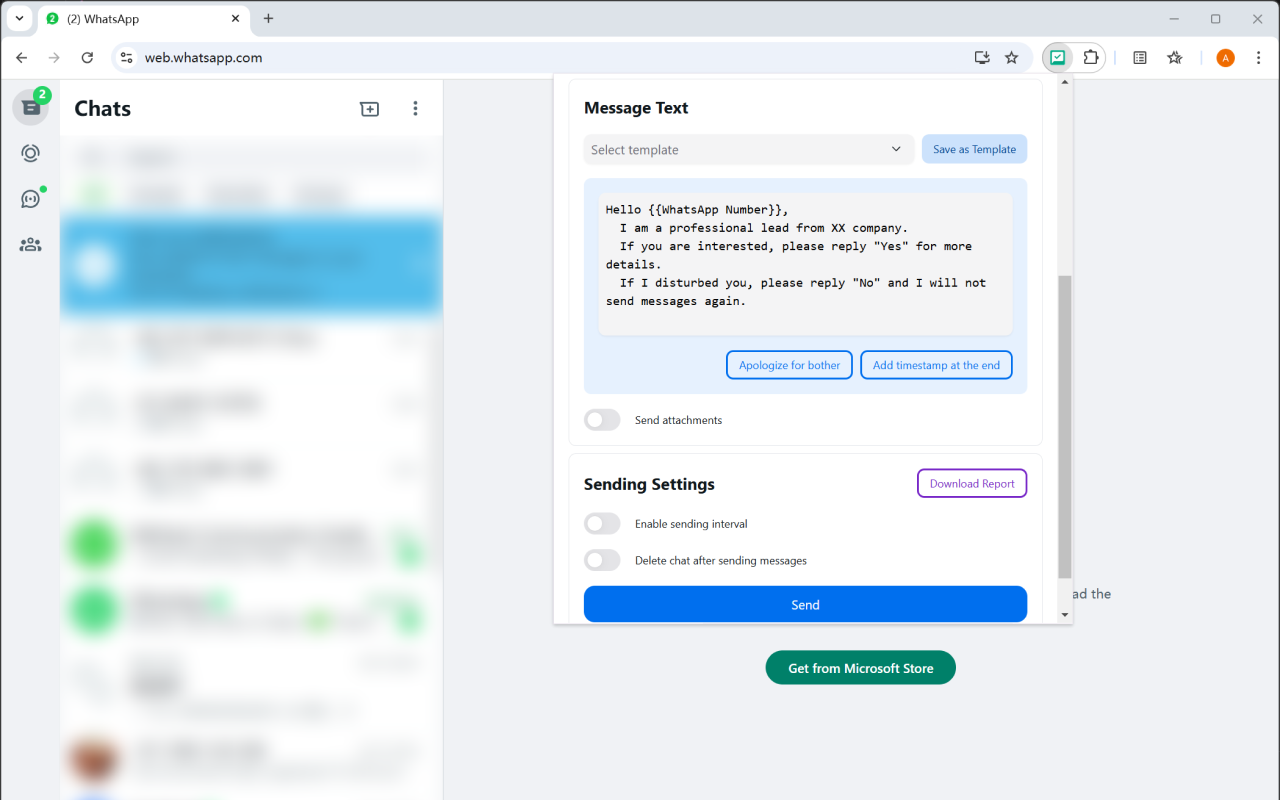View Status updates from the left sidebar

tap(30, 153)
